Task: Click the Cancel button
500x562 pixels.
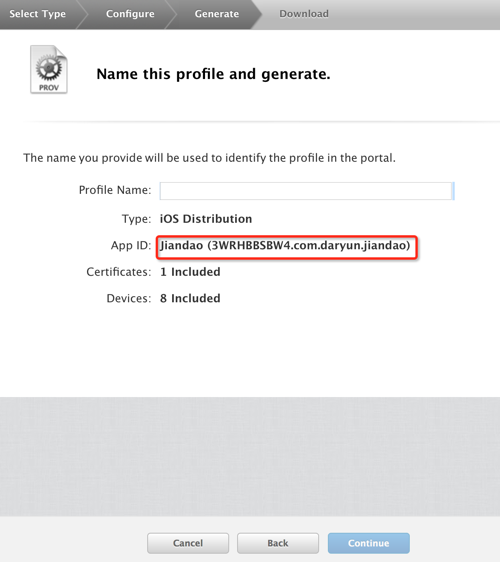Action: click(x=188, y=543)
